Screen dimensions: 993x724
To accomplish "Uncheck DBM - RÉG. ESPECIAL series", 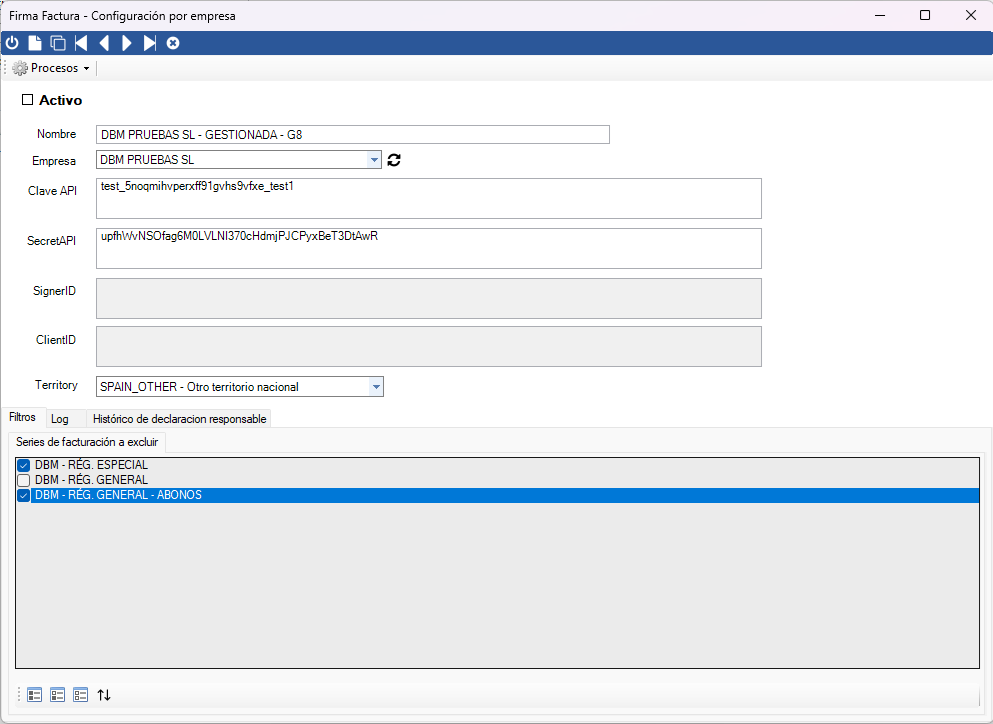I will [24, 465].
